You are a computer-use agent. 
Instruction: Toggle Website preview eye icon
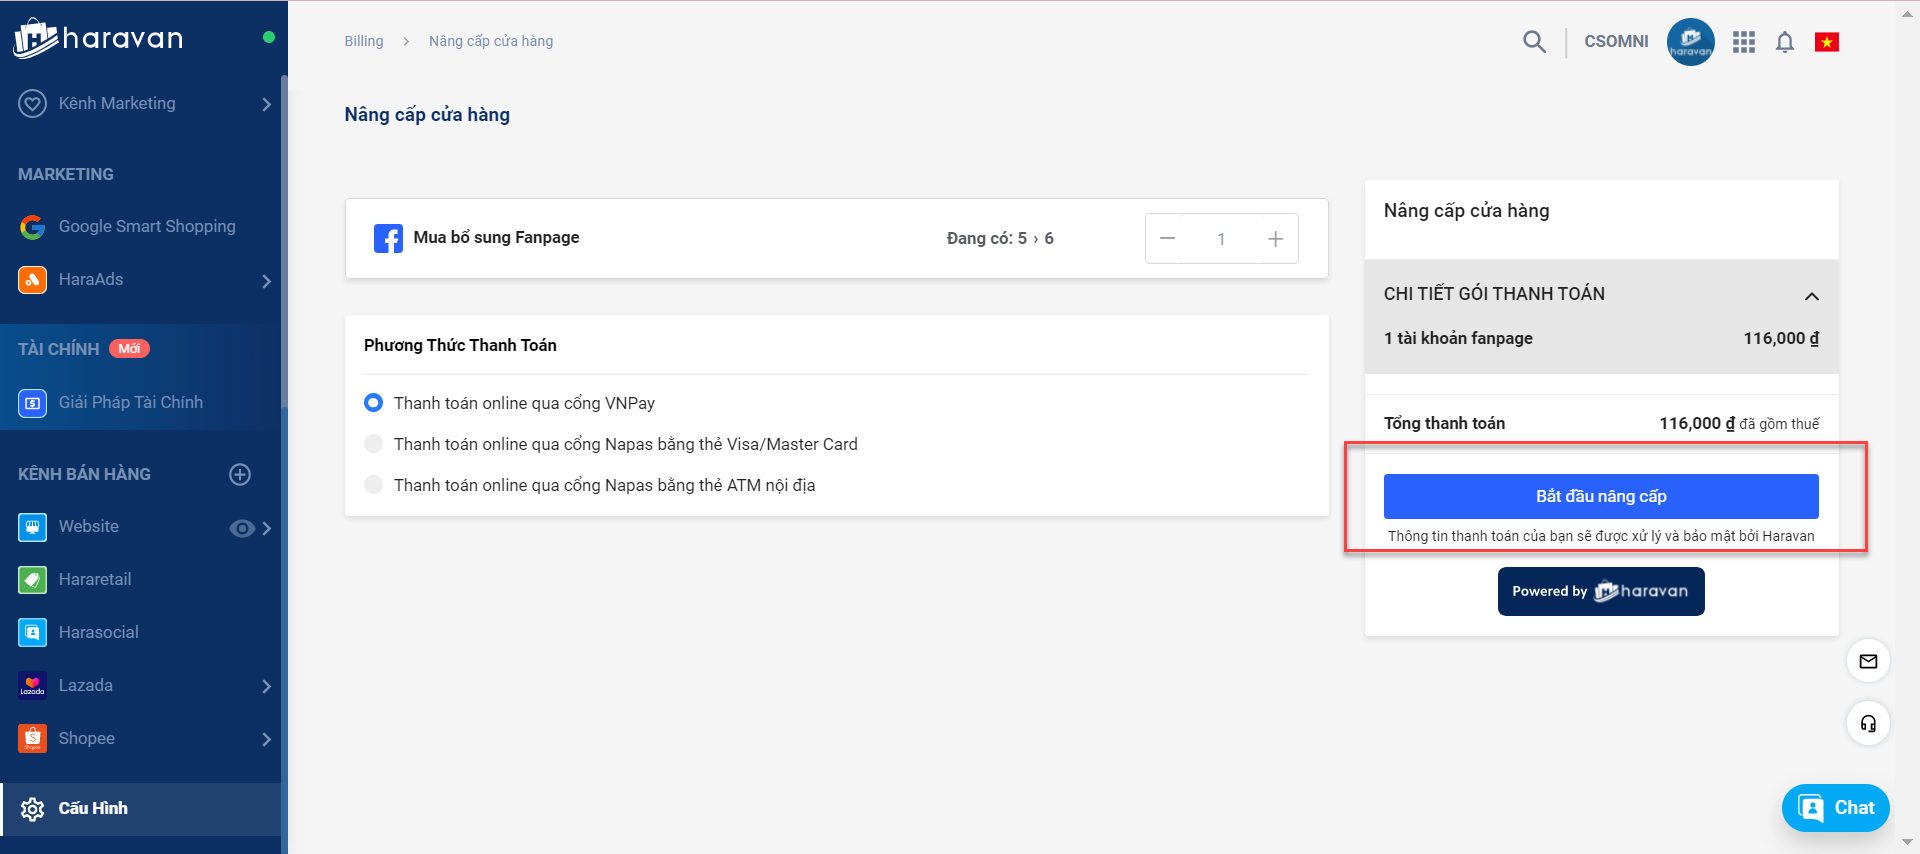point(241,528)
